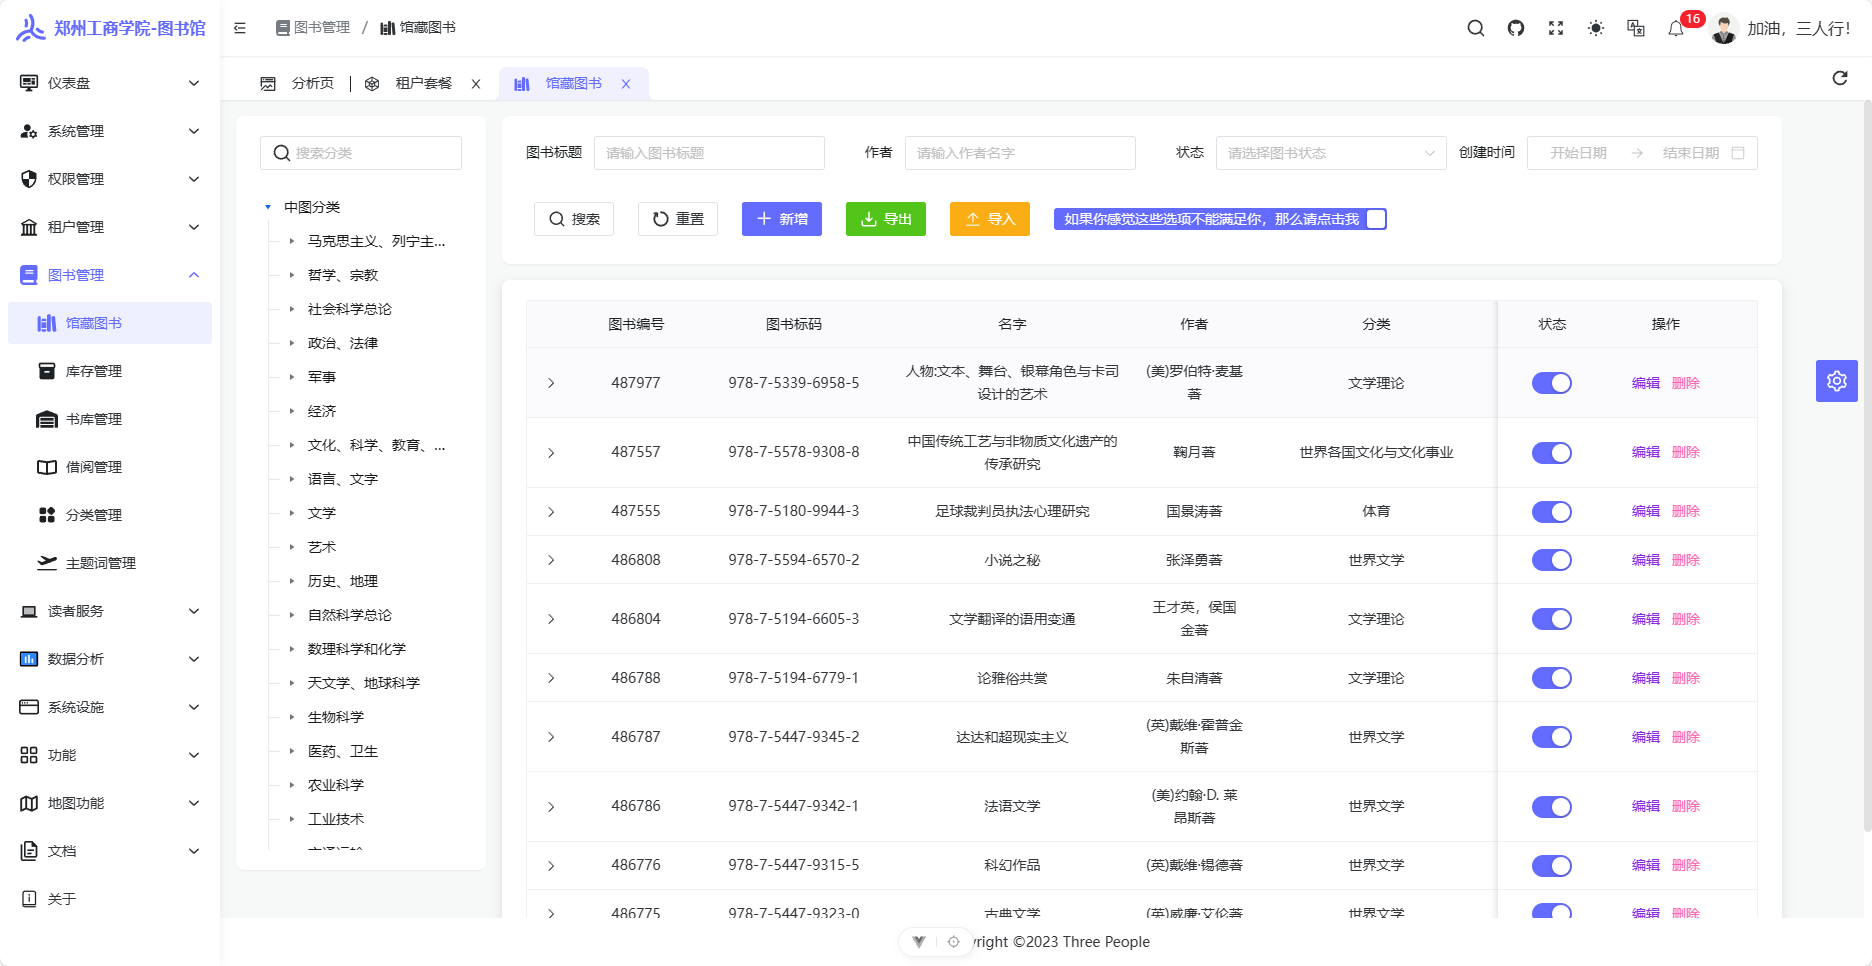The image size is (1872, 966).
Task: Toggle status switch for book 486776
Action: (x=1552, y=866)
